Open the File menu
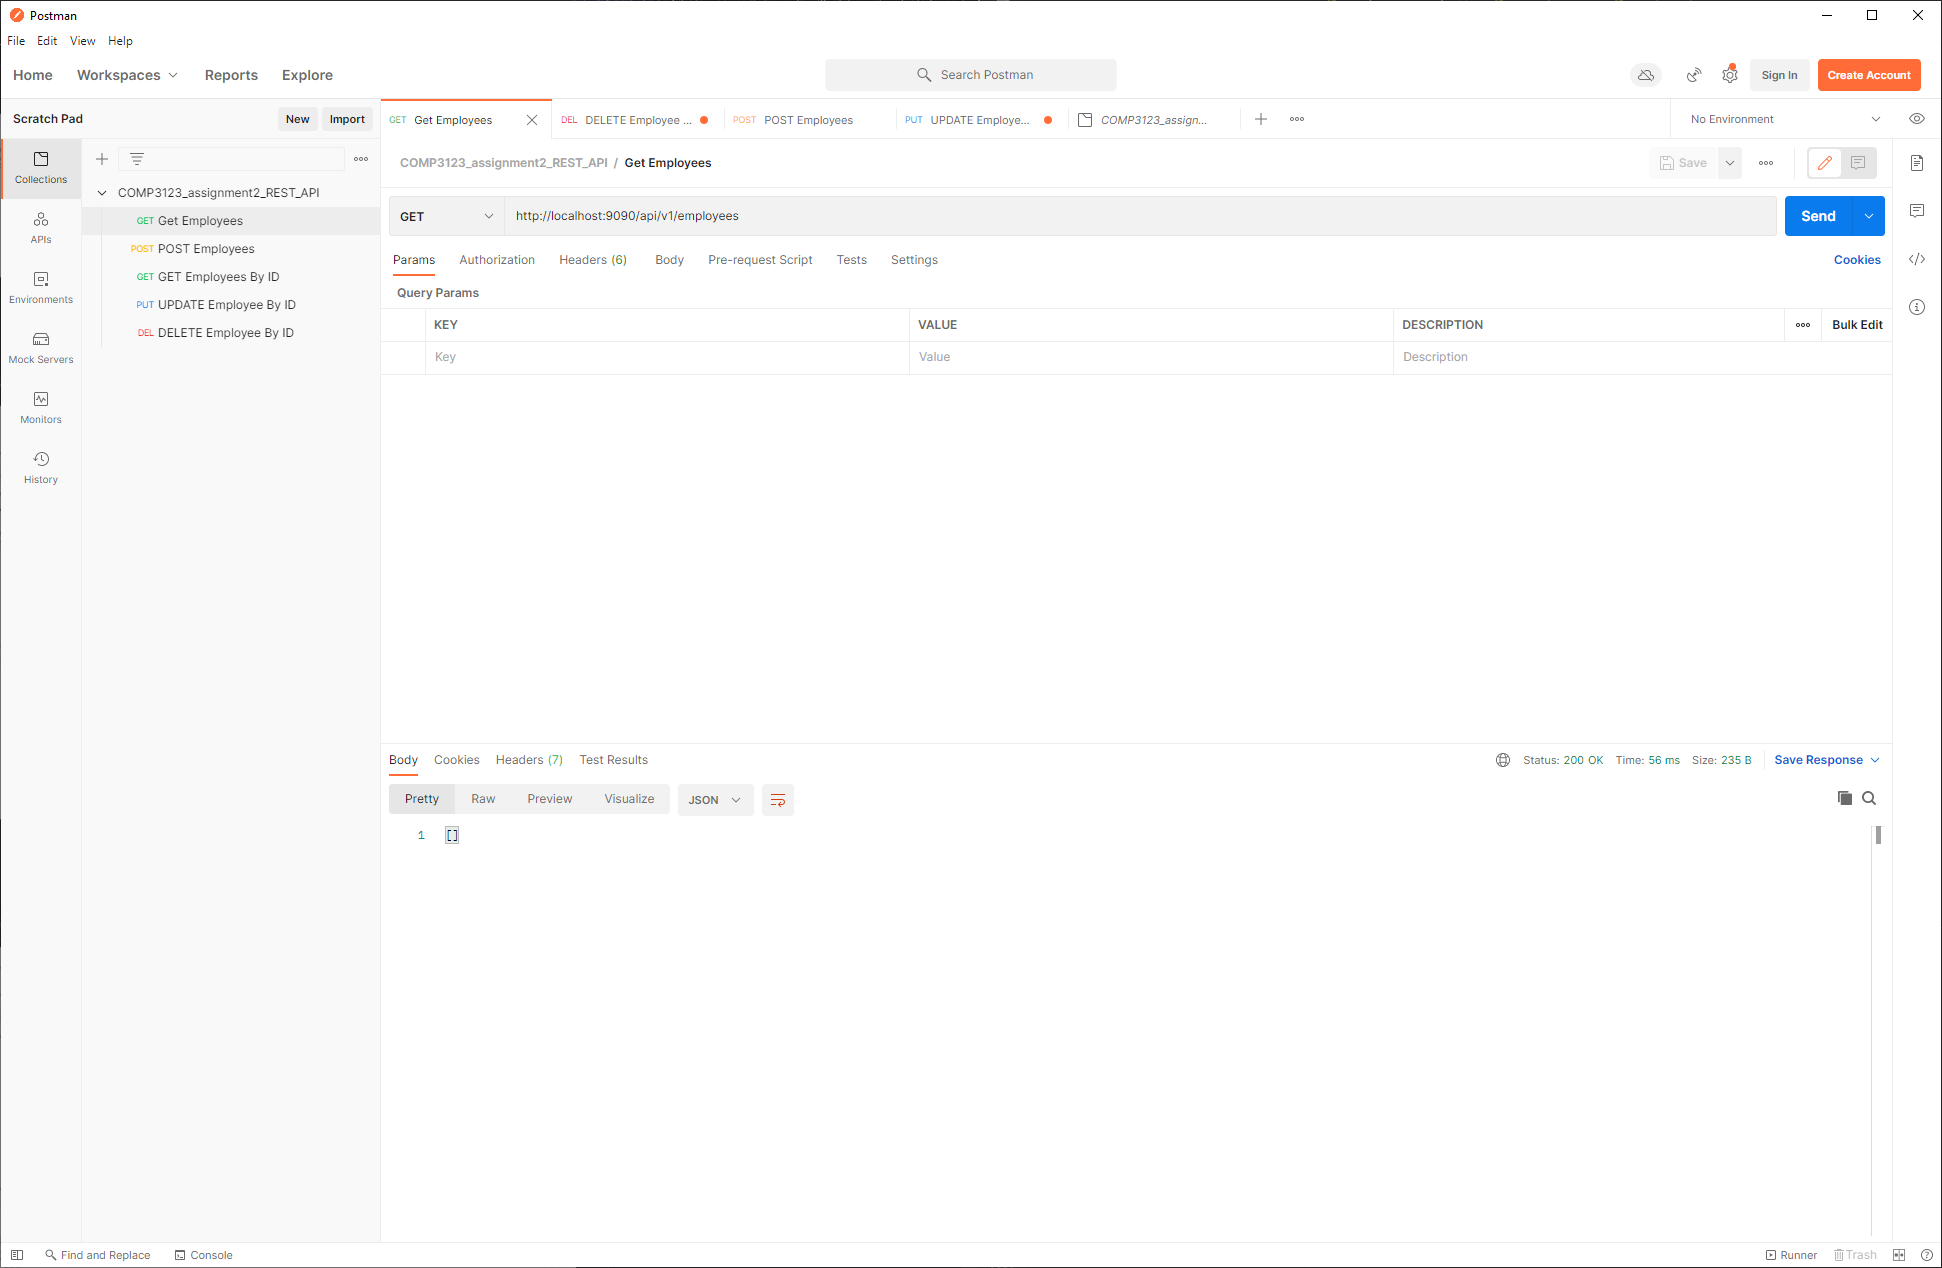Viewport: 1942px width, 1268px height. [x=16, y=41]
